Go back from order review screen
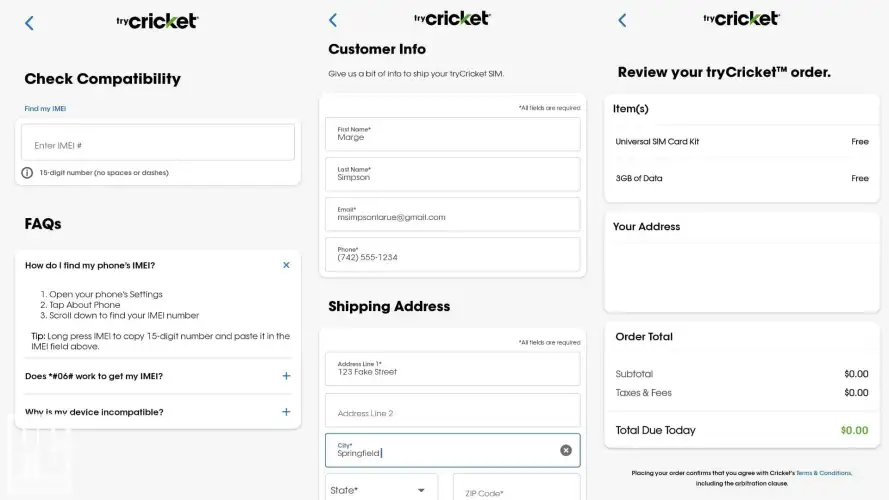 click(622, 20)
